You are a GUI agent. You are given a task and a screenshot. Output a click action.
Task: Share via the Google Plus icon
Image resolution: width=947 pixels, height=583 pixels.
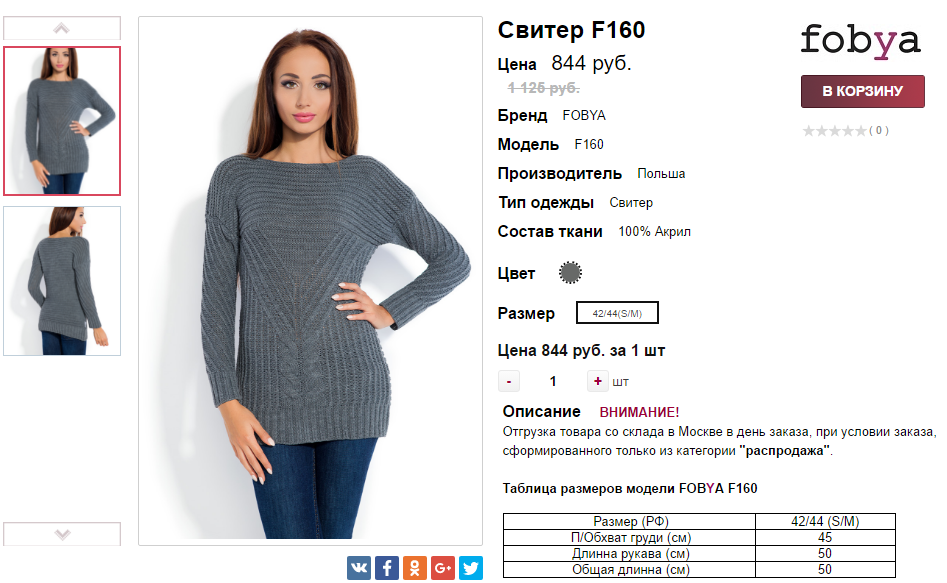coord(443,568)
